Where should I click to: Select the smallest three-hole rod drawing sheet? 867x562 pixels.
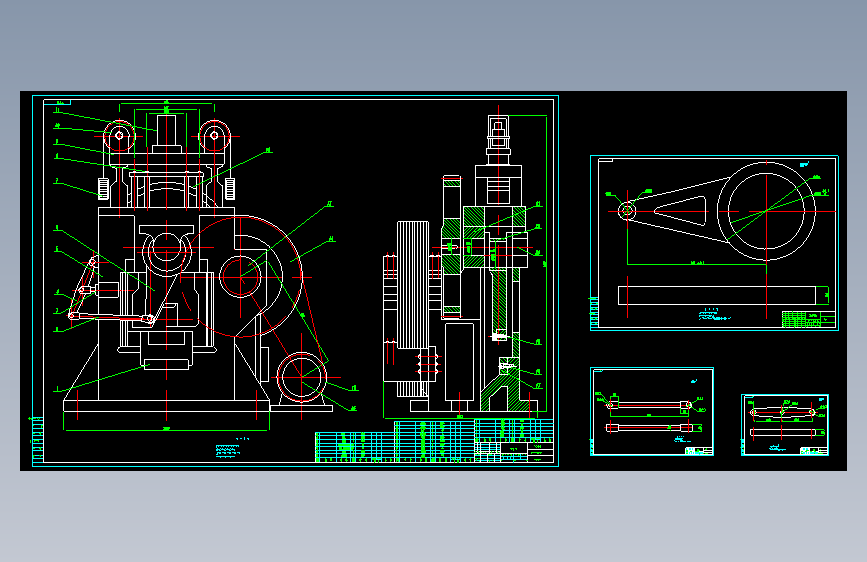pyautogui.click(x=785, y=425)
